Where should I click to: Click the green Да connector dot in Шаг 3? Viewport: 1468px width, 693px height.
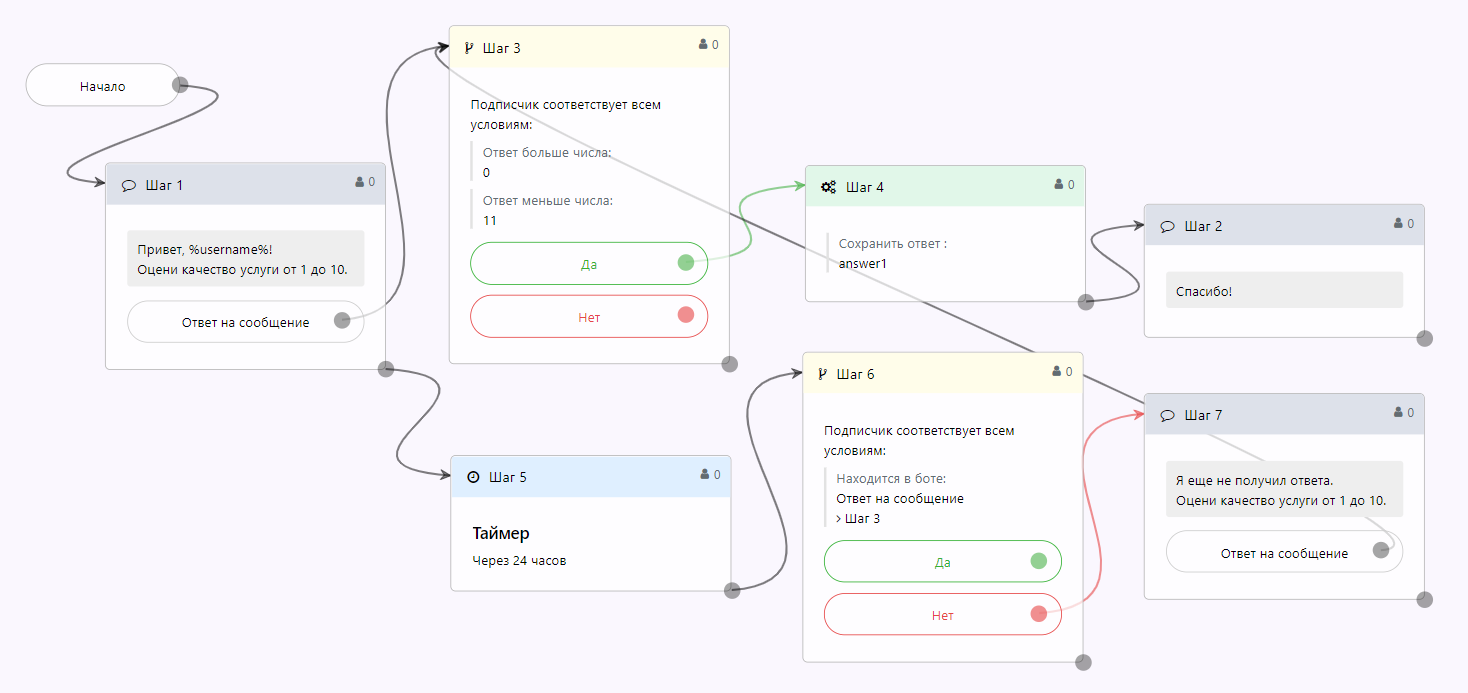pos(686,263)
